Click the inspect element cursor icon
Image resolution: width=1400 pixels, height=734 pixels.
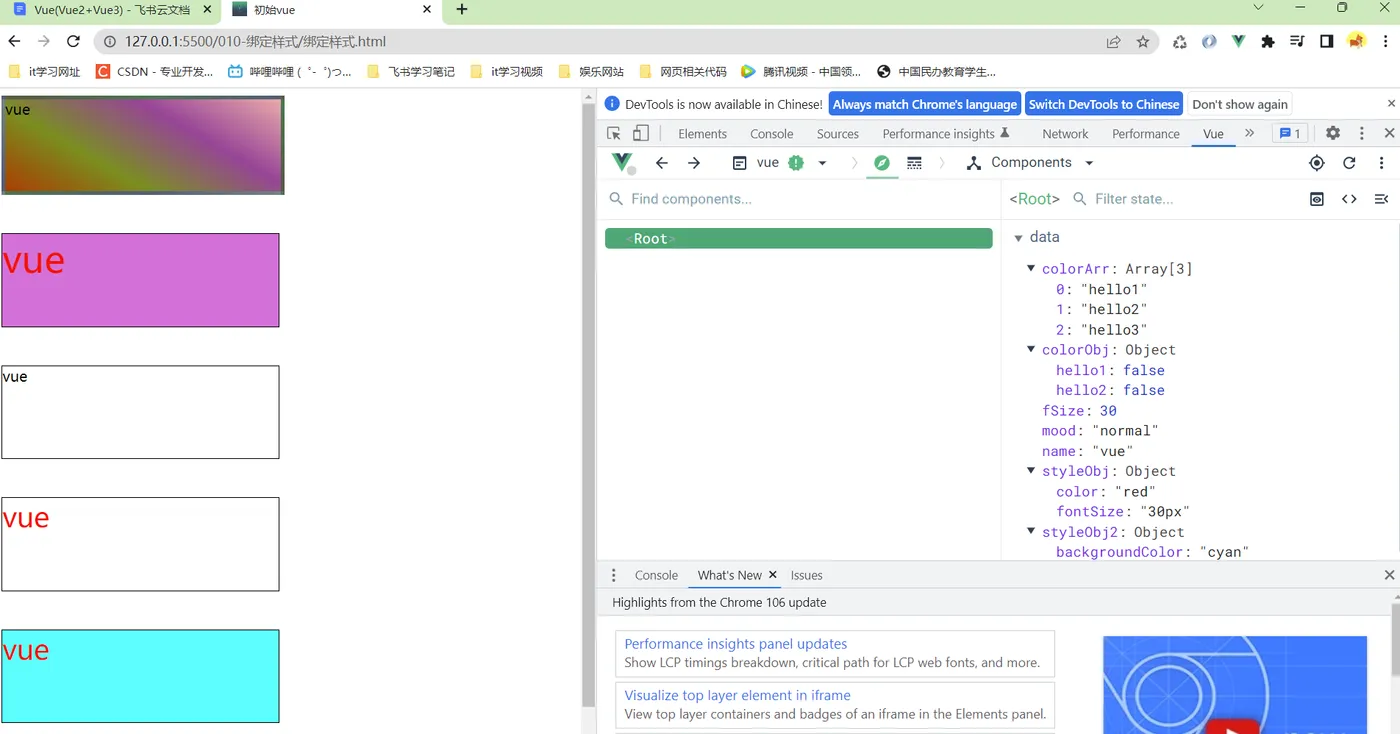614,133
